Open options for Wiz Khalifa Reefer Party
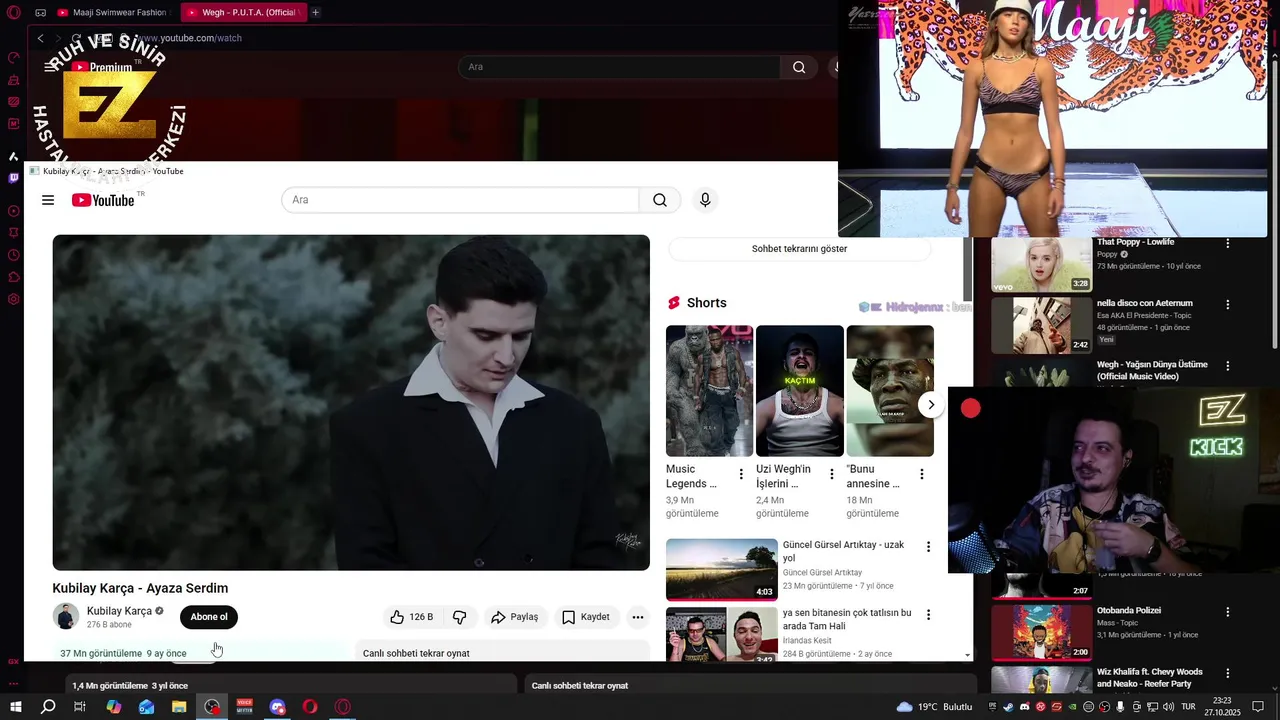1280x720 pixels. point(1228,673)
